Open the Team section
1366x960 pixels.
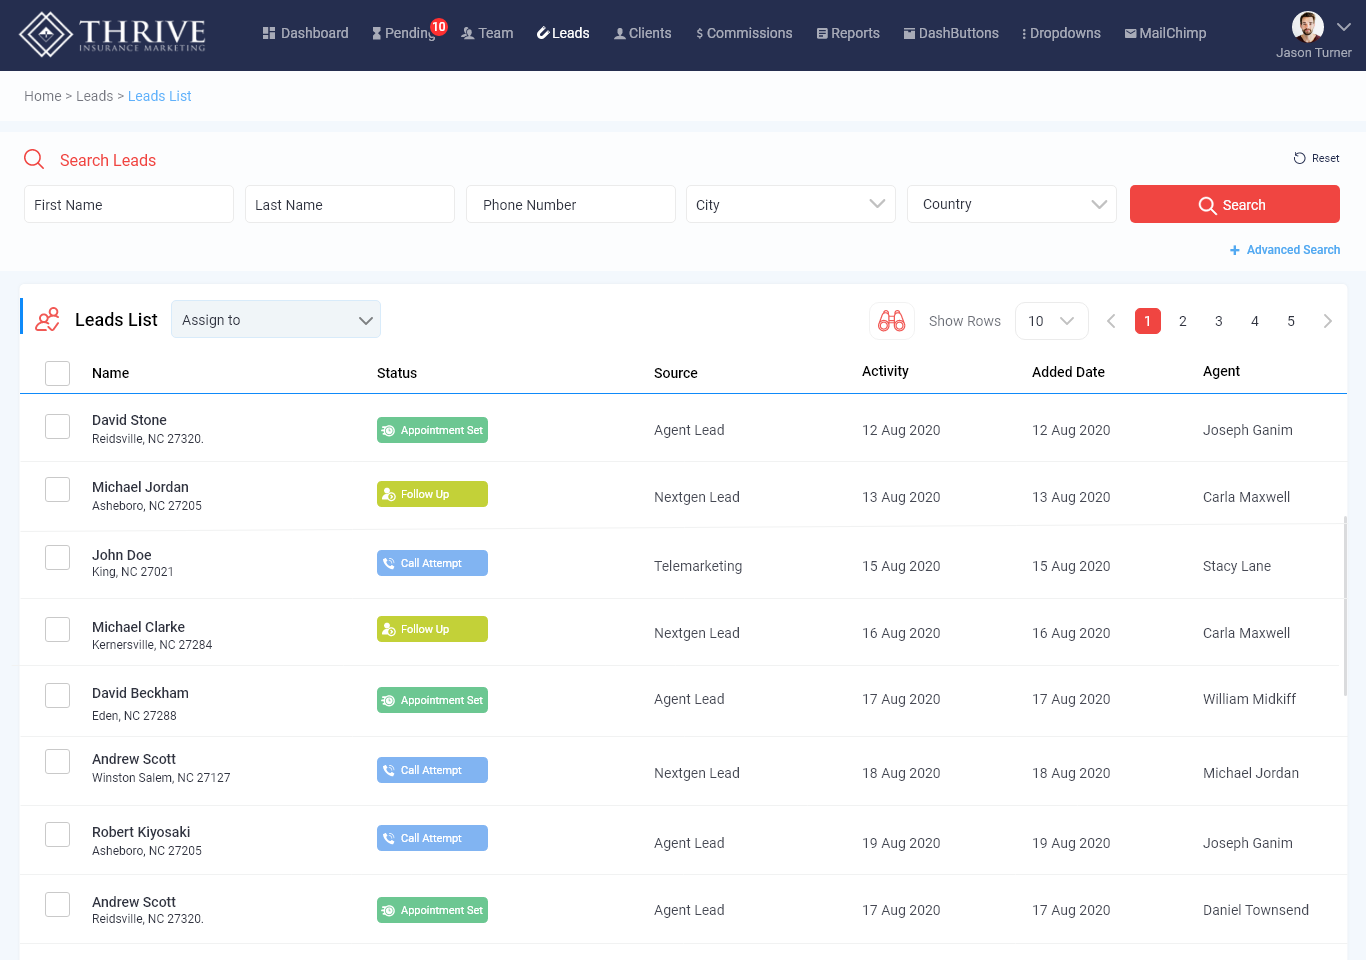coord(487,33)
